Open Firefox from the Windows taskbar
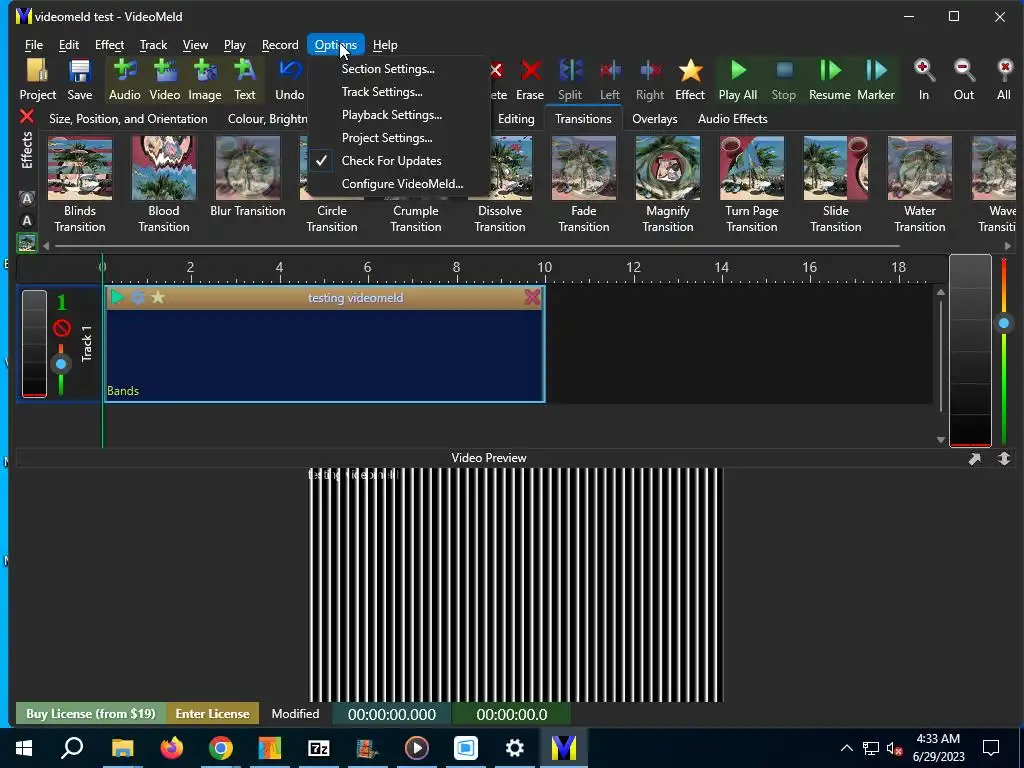 [172, 748]
